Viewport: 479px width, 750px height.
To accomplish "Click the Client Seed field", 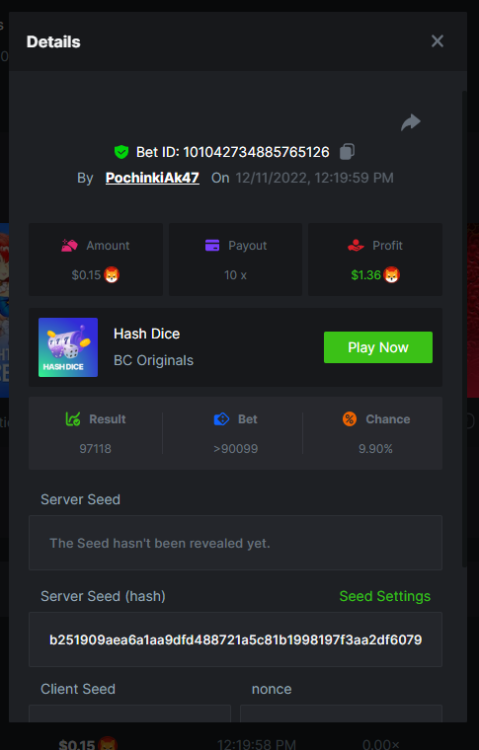I will (130, 713).
